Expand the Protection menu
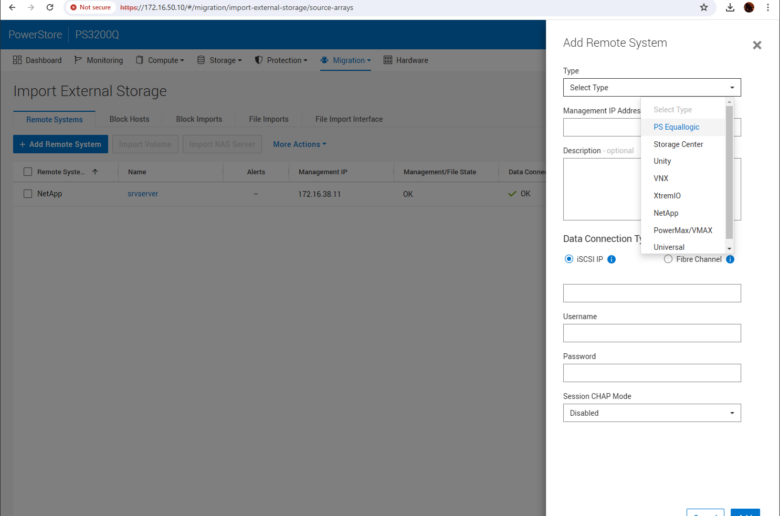Screen dimensions: 780x516 tap(281, 60)
